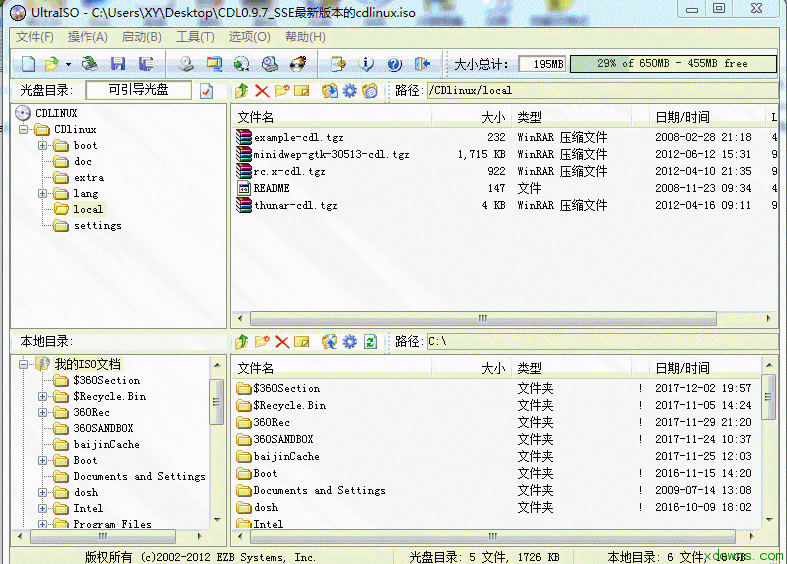Select the extra folder in the disc tree
This screenshot has height=564, width=787.
(89, 178)
